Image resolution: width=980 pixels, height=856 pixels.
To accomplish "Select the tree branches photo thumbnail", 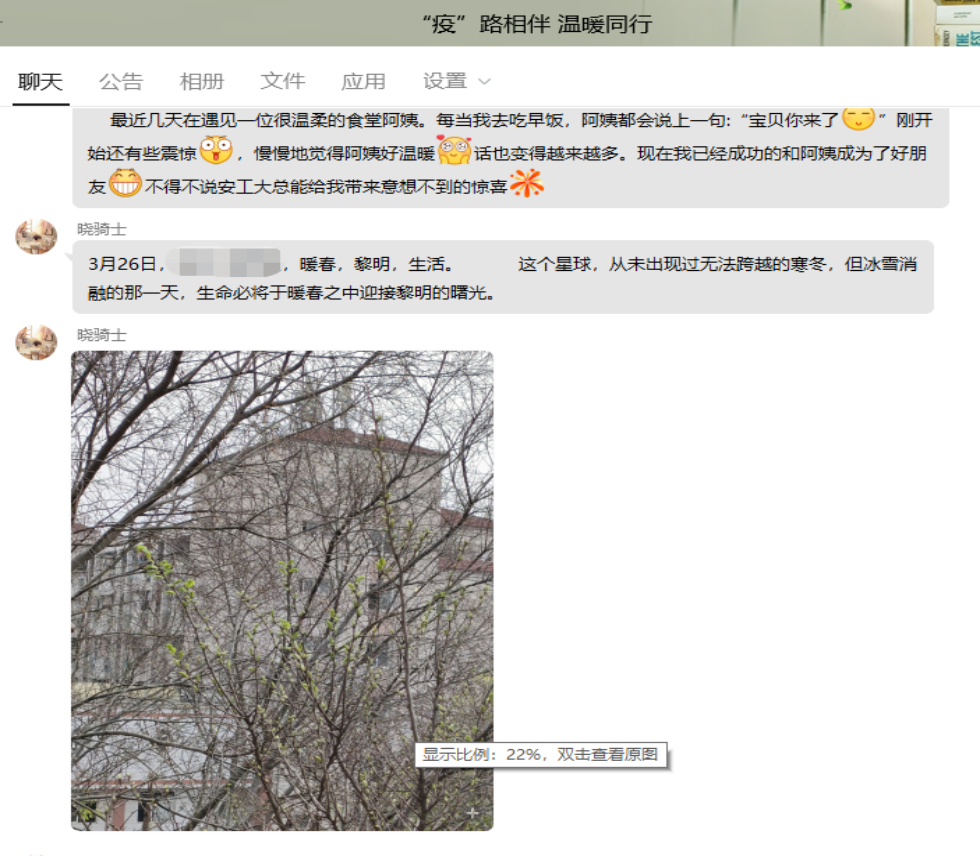I will [282, 590].
